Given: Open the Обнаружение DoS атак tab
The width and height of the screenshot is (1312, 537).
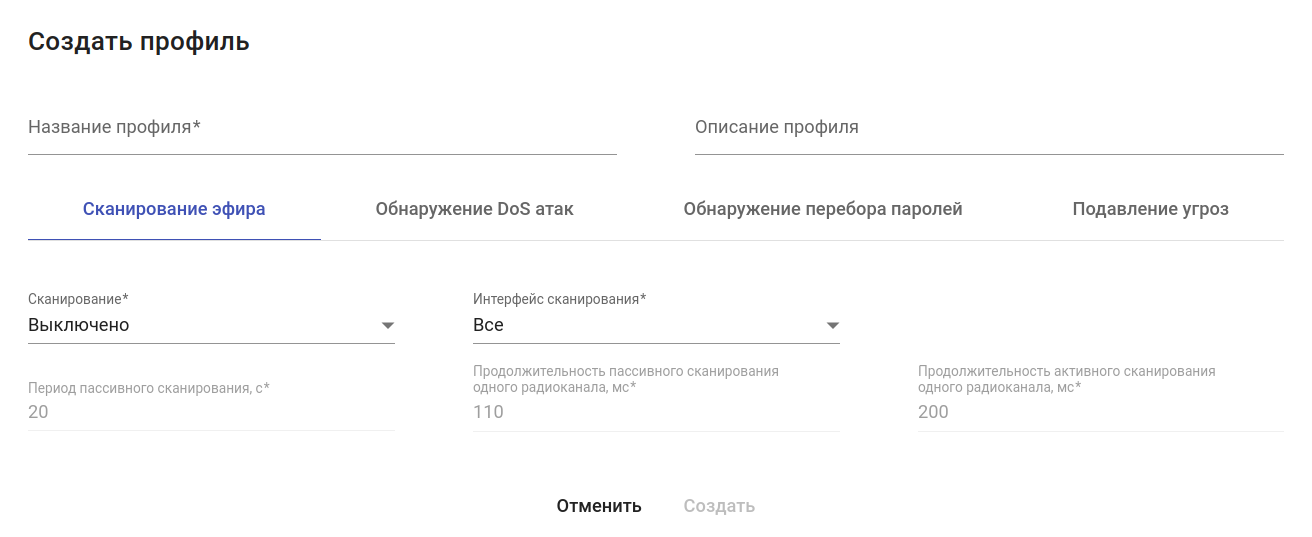Looking at the screenshot, I should pyautogui.click(x=474, y=210).
